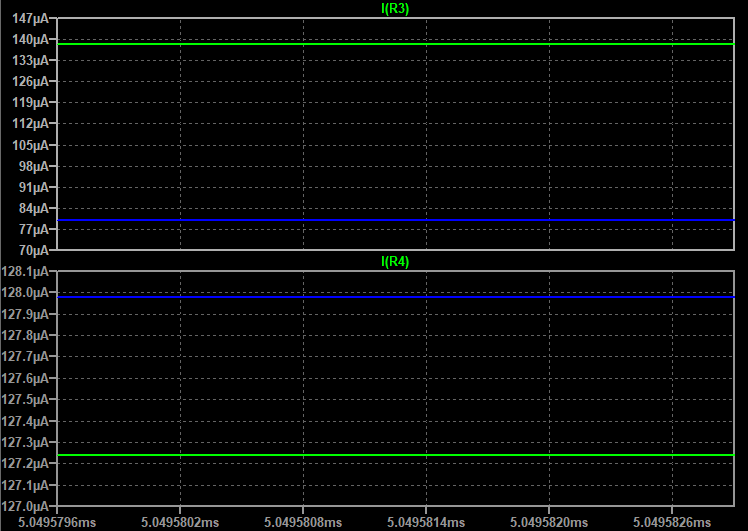Click the 105µA axis label
748x531 pixels.
pyautogui.click(x=31, y=145)
